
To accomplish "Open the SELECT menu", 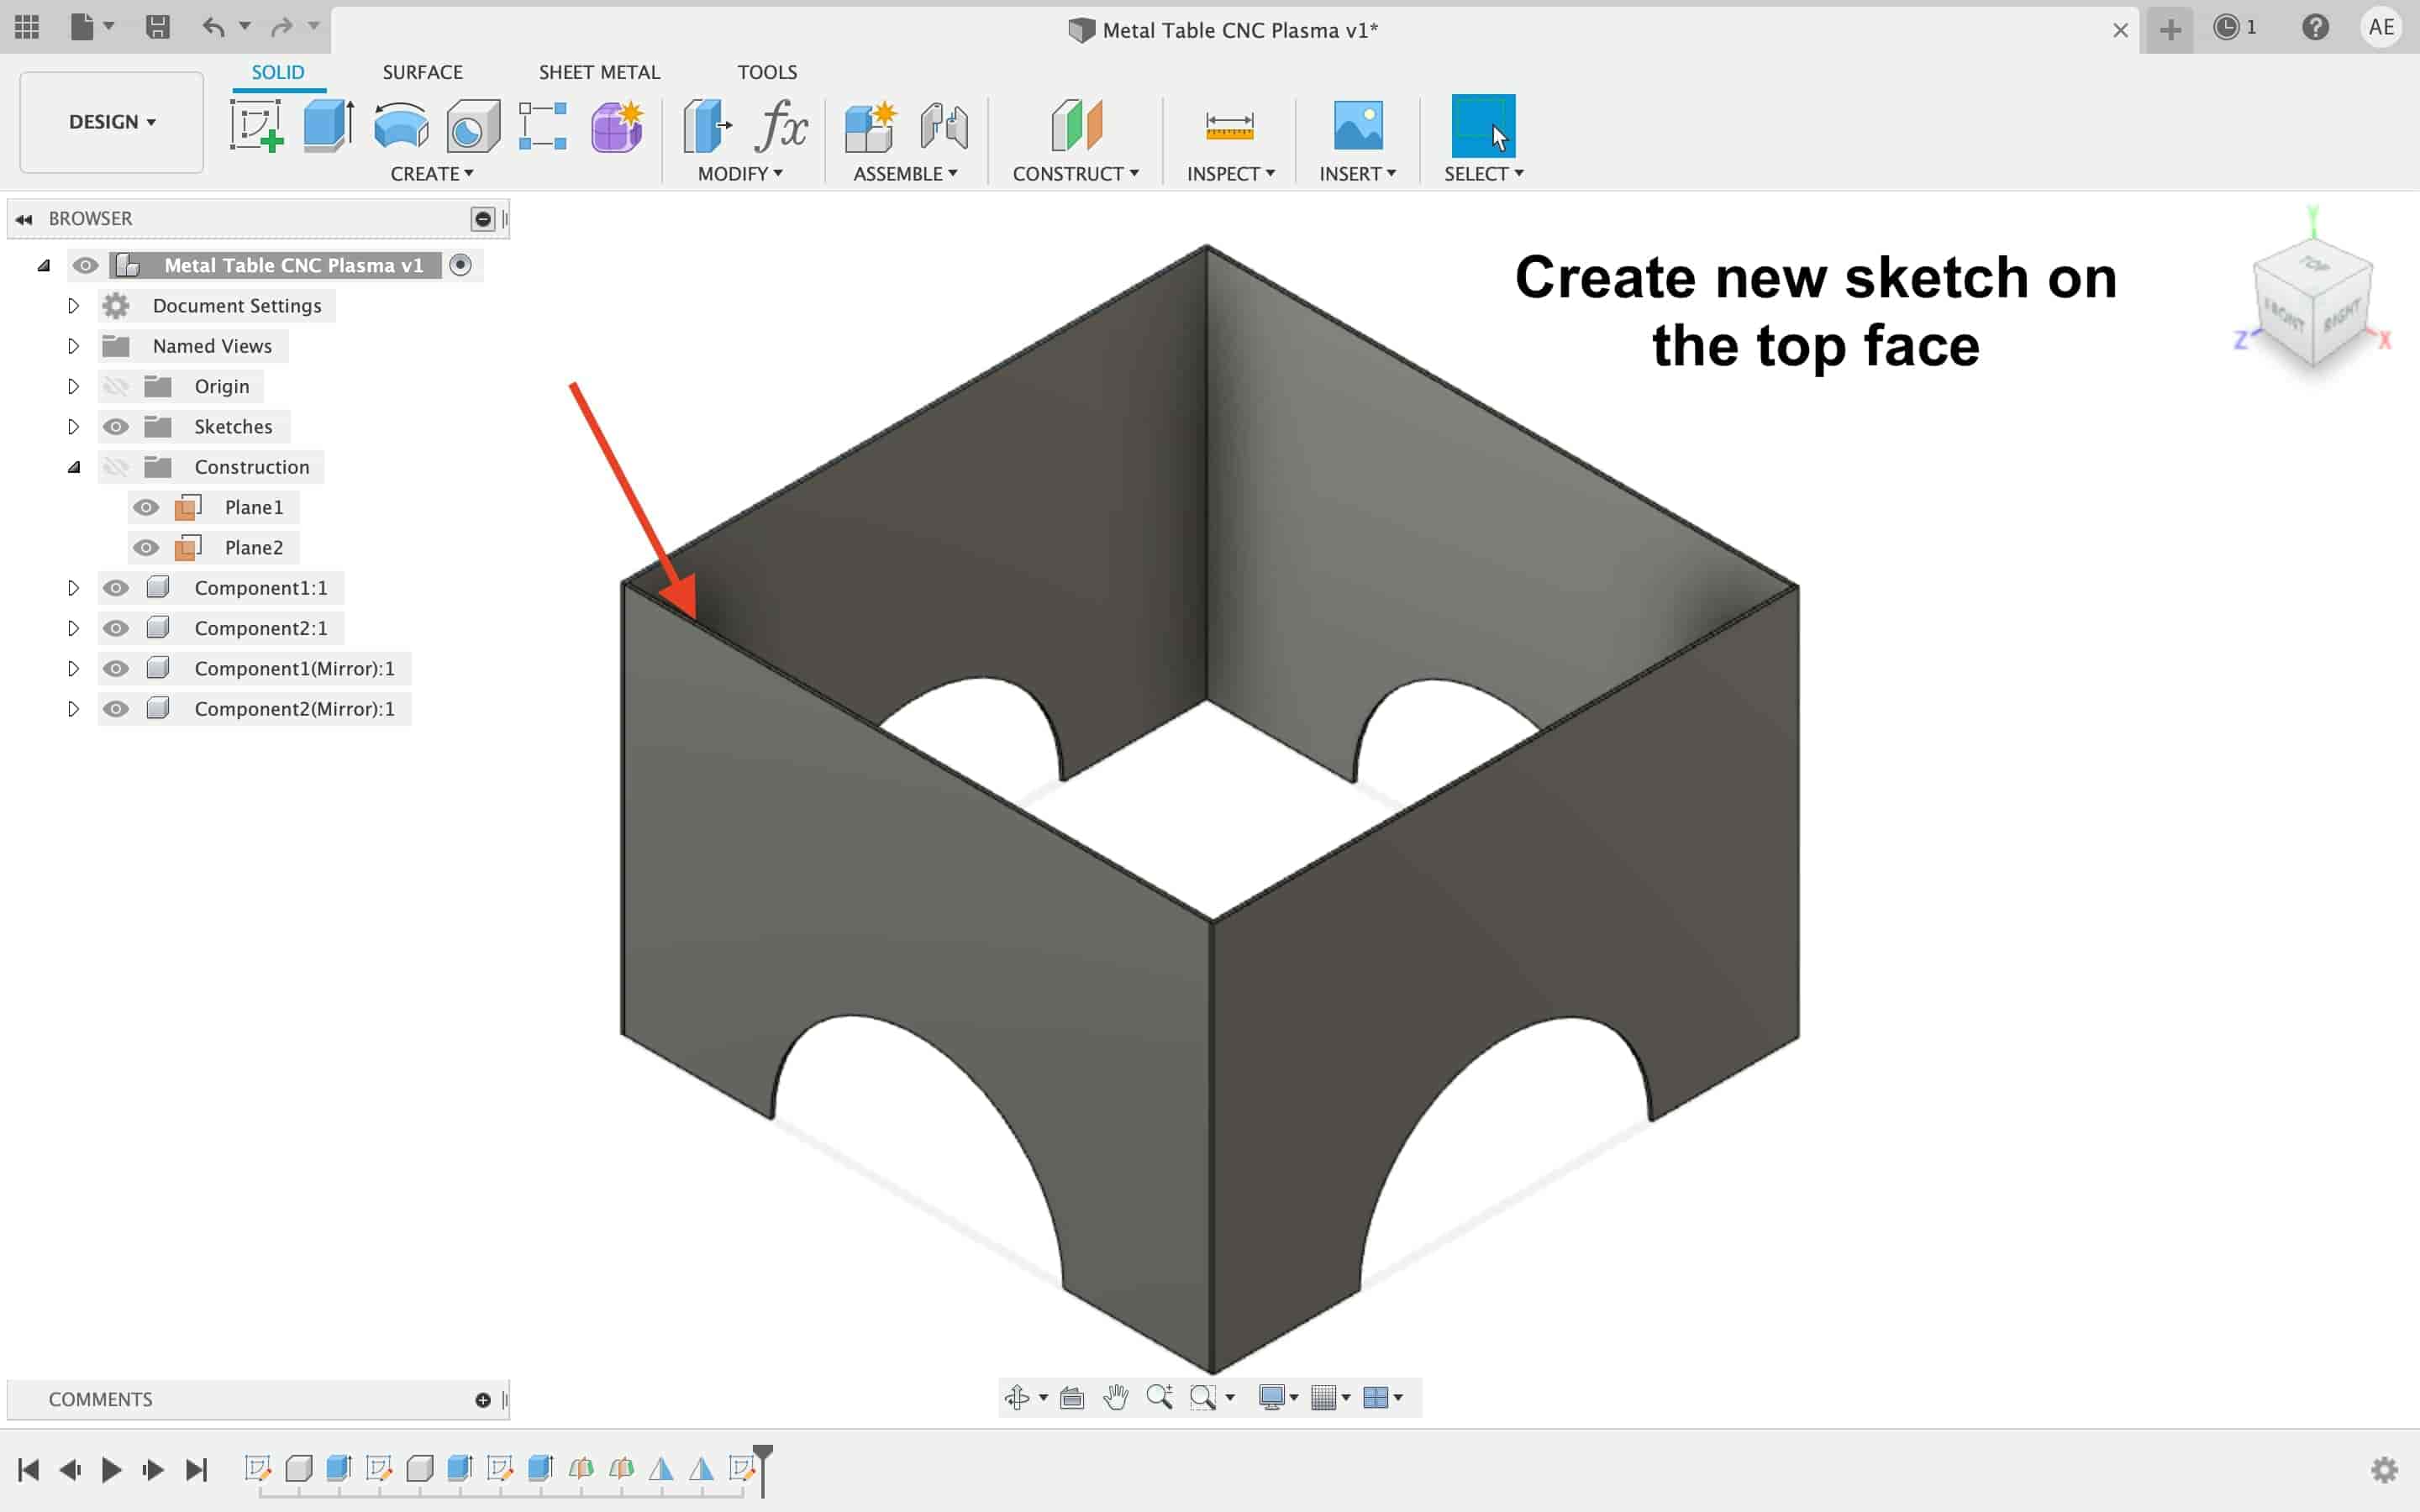I will pyautogui.click(x=1483, y=174).
